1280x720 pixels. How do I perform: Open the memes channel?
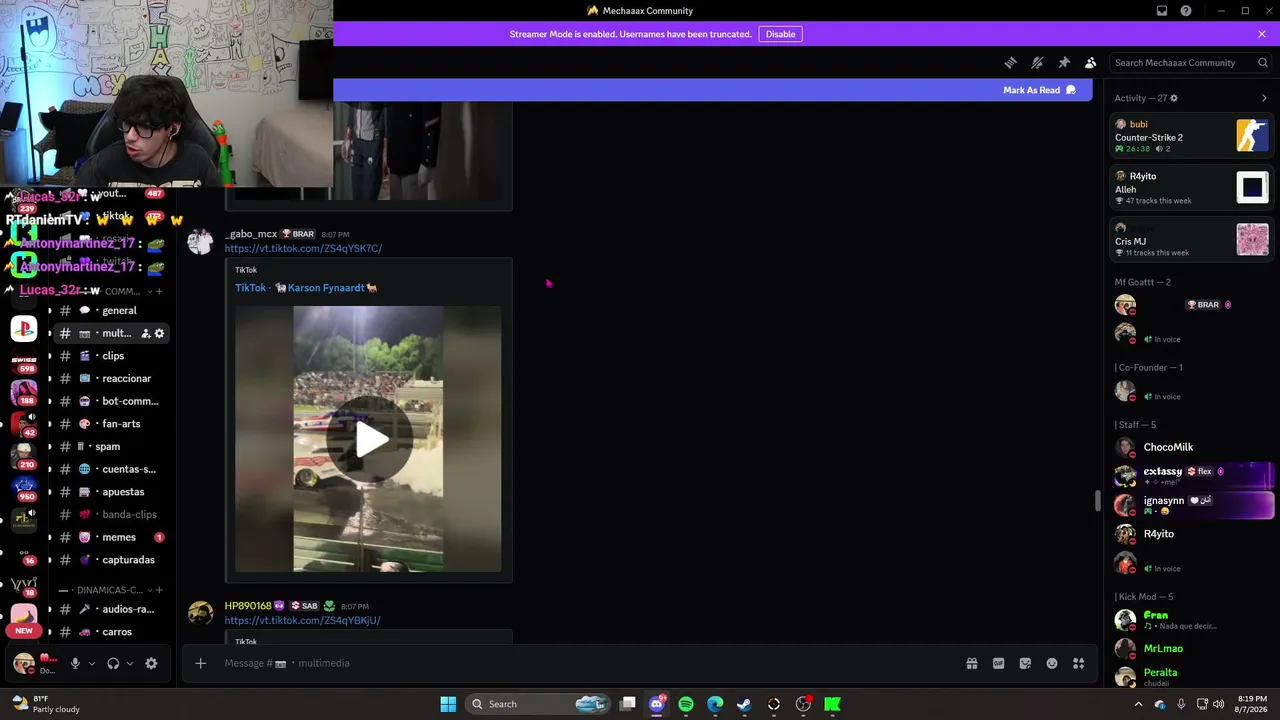(x=110, y=537)
